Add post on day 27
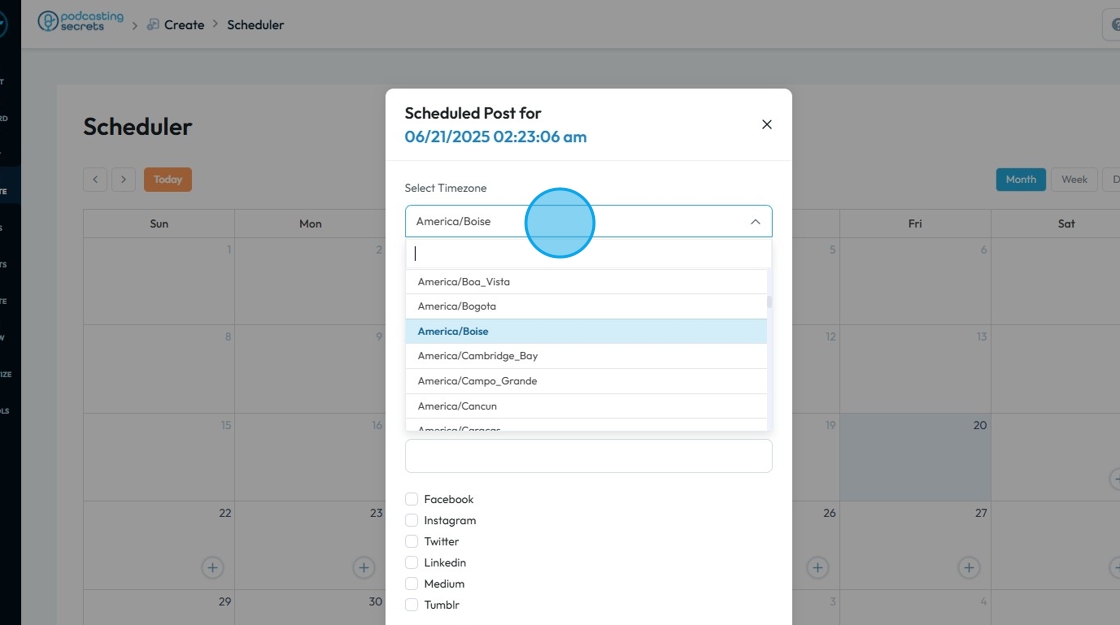 point(968,567)
